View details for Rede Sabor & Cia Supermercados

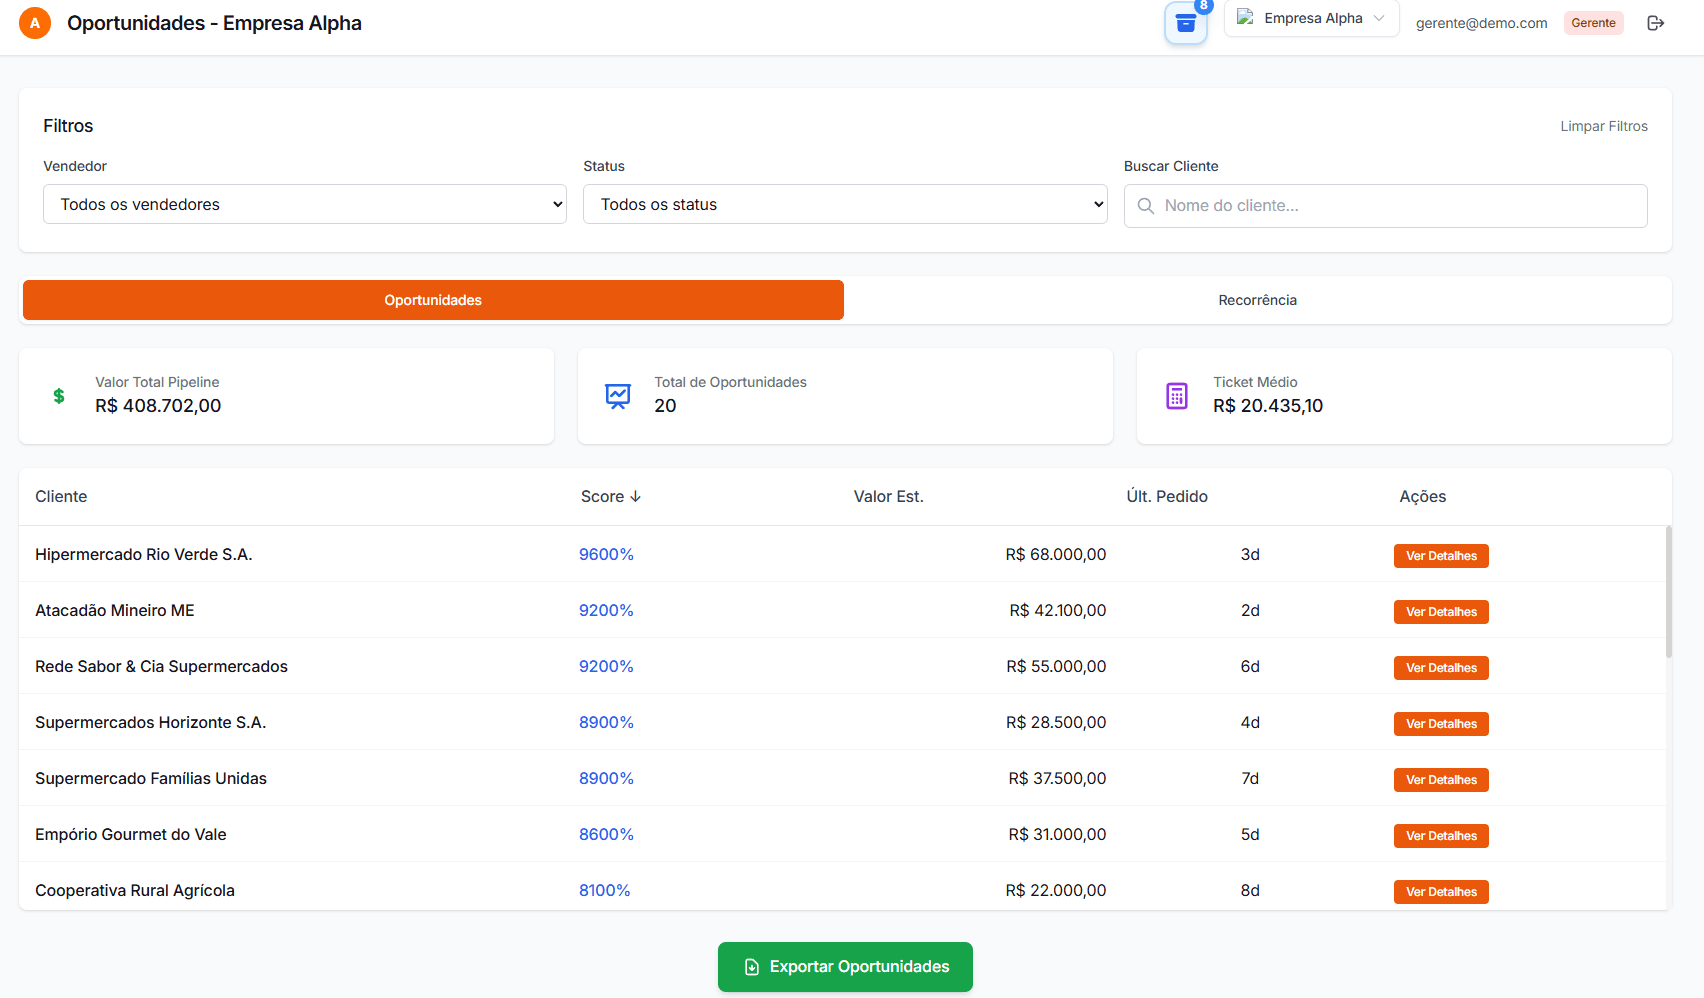(x=1441, y=668)
